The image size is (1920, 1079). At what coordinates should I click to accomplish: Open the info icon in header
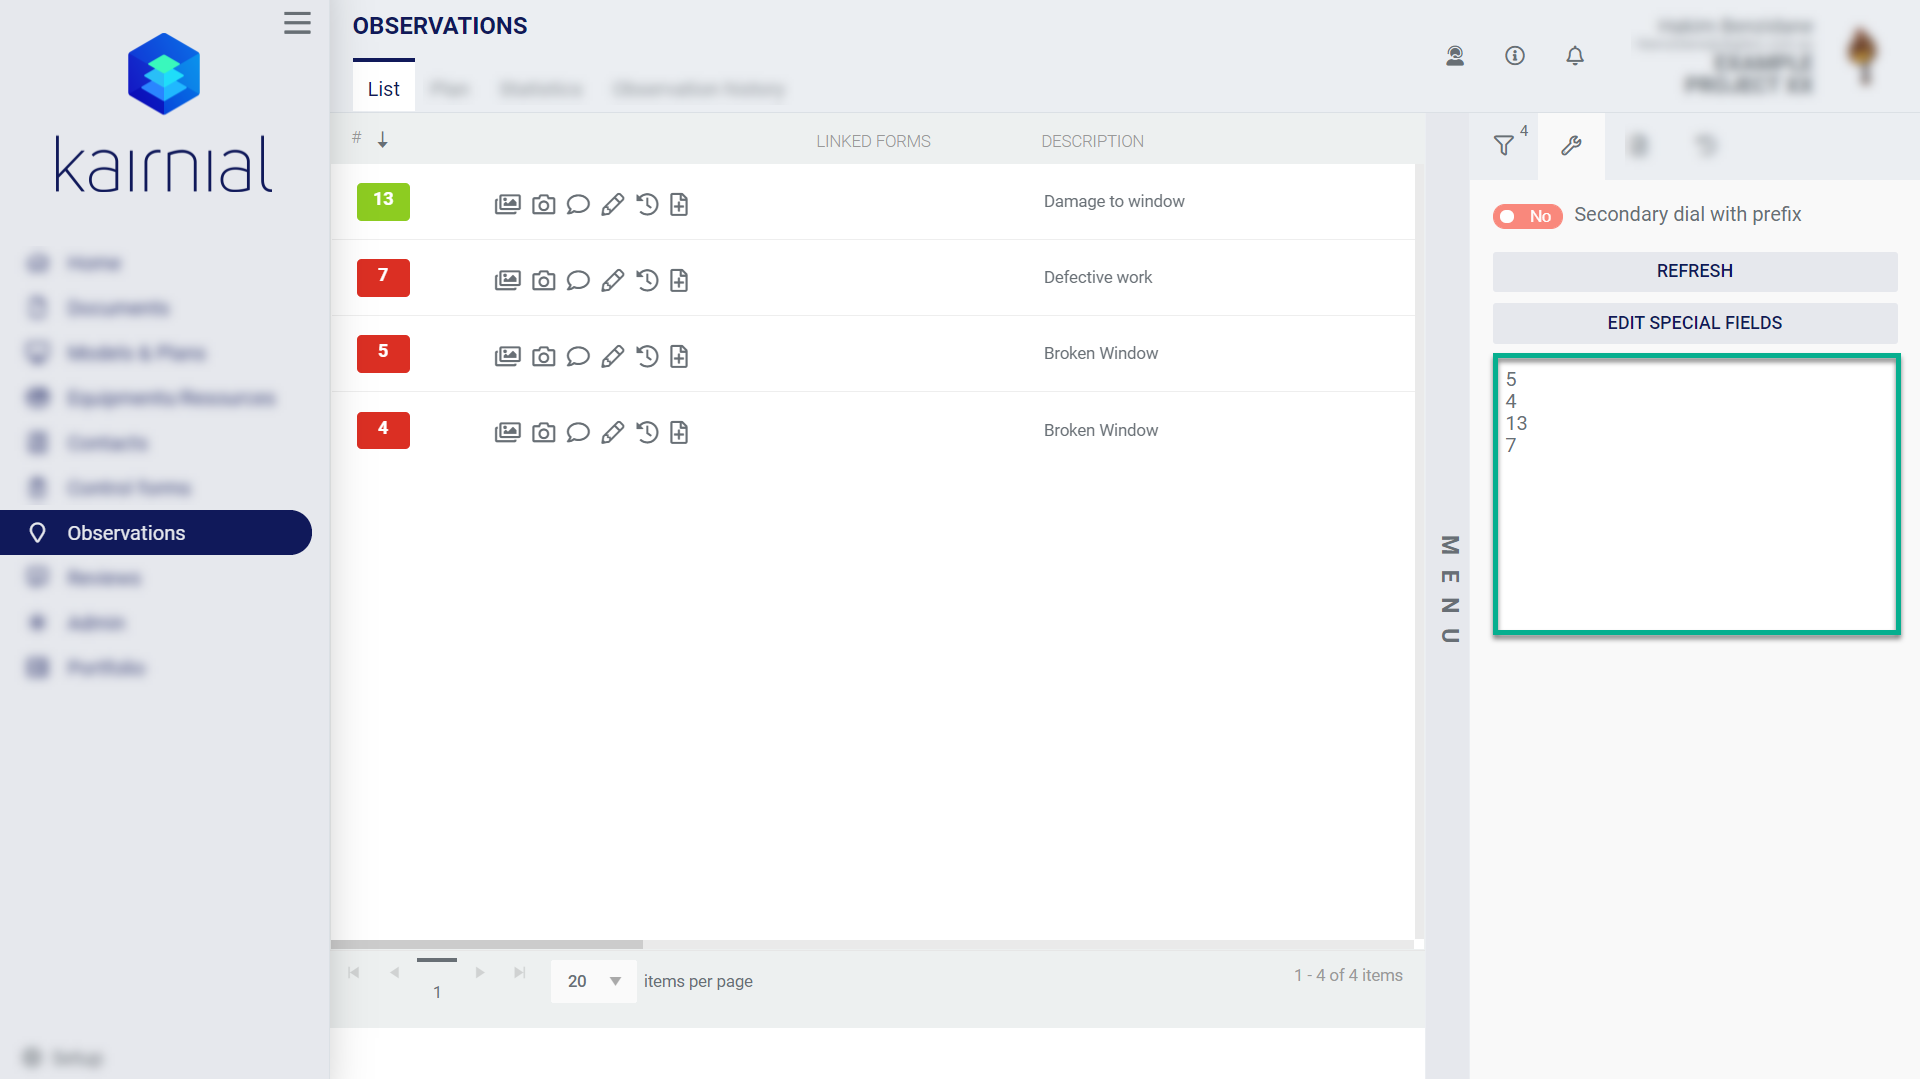[x=1515, y=56]
